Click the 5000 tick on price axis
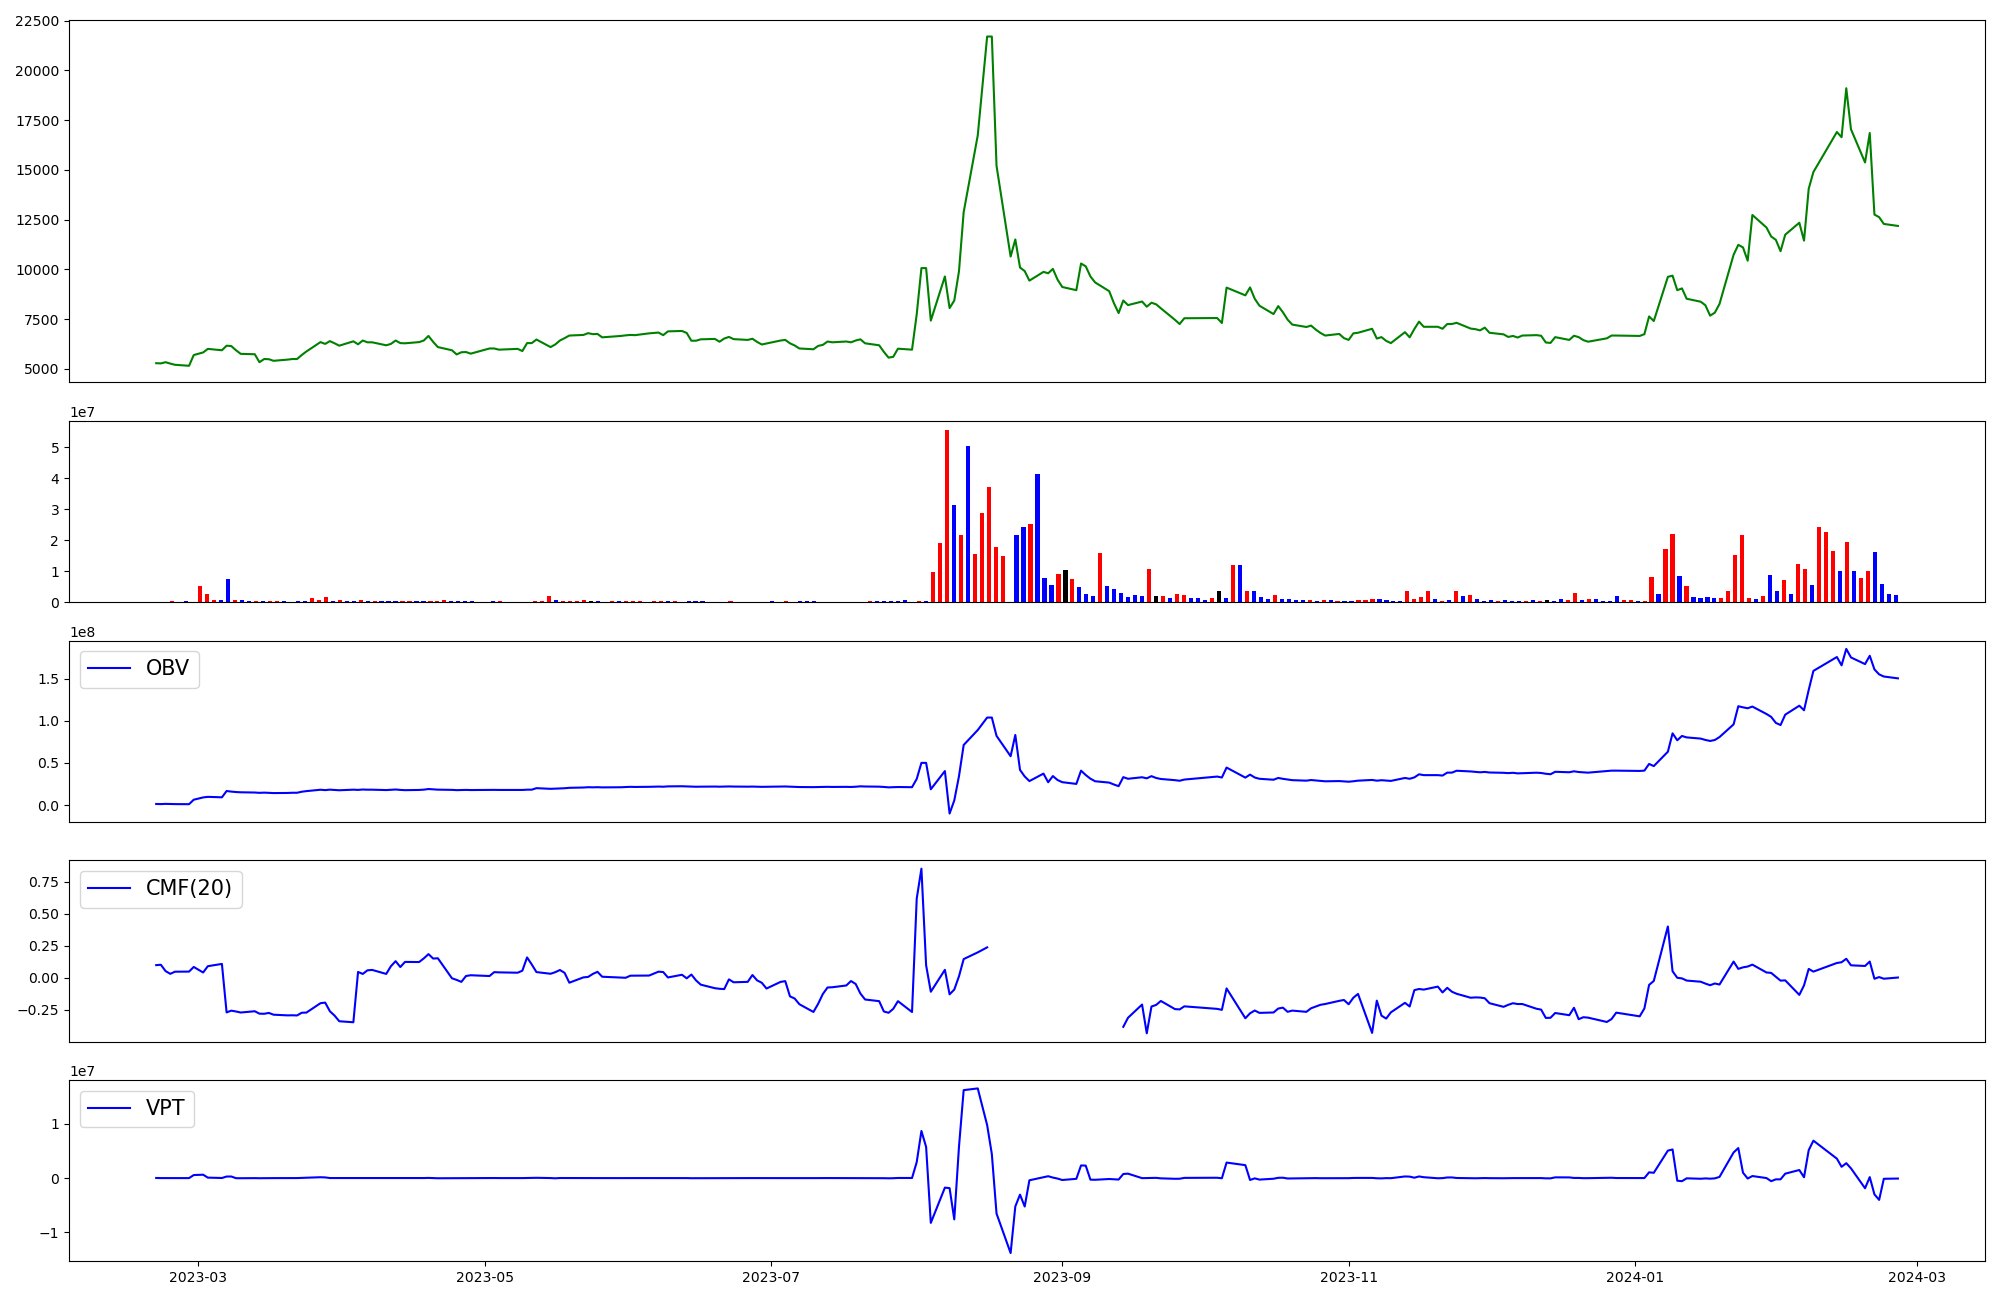Screen dimensions: 2000x1300 [x=41, y=369]
